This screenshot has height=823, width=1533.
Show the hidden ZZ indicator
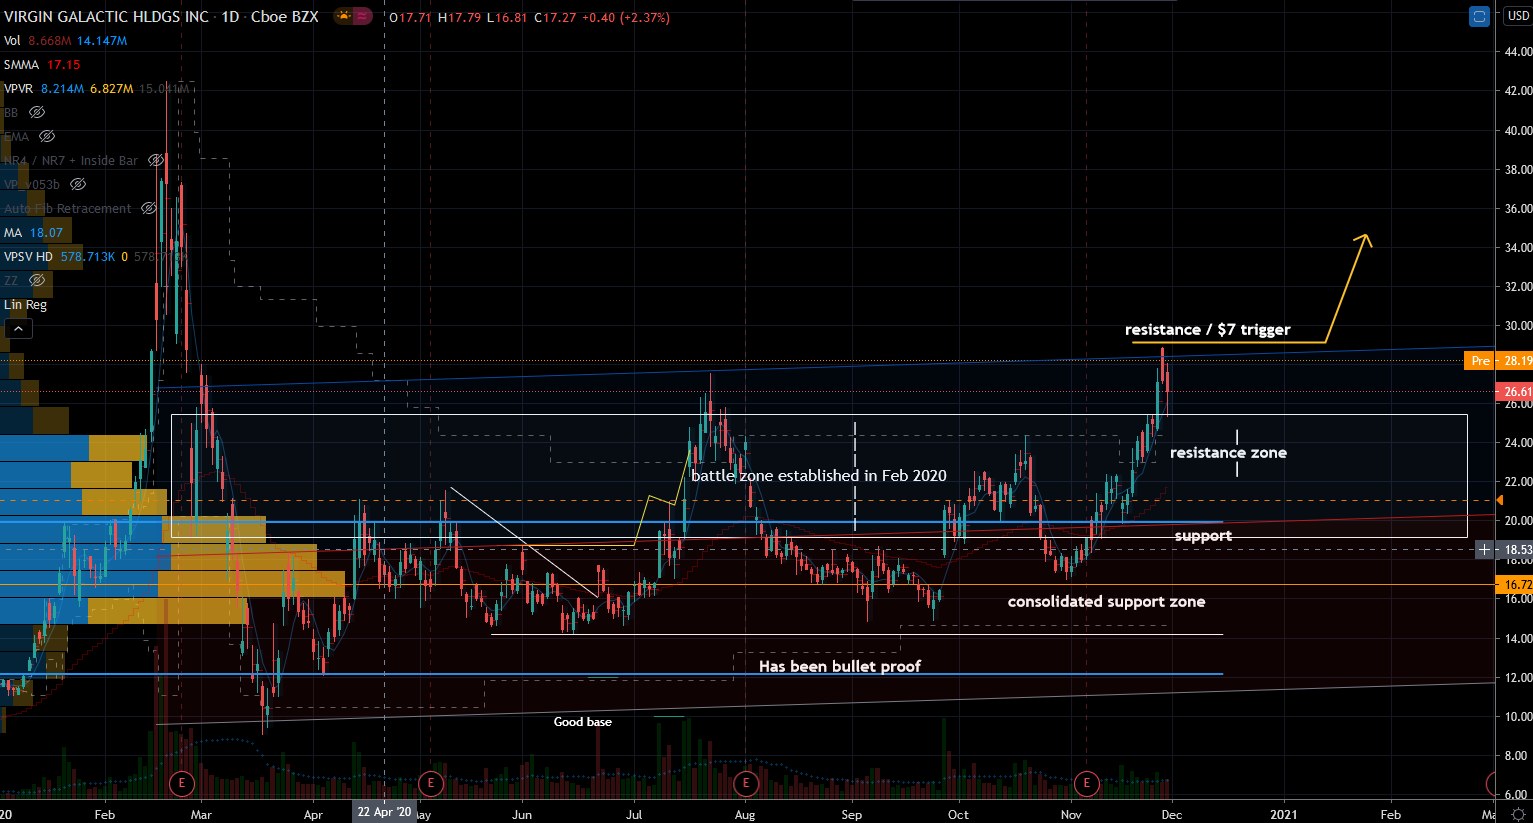(x=37, y=281)
